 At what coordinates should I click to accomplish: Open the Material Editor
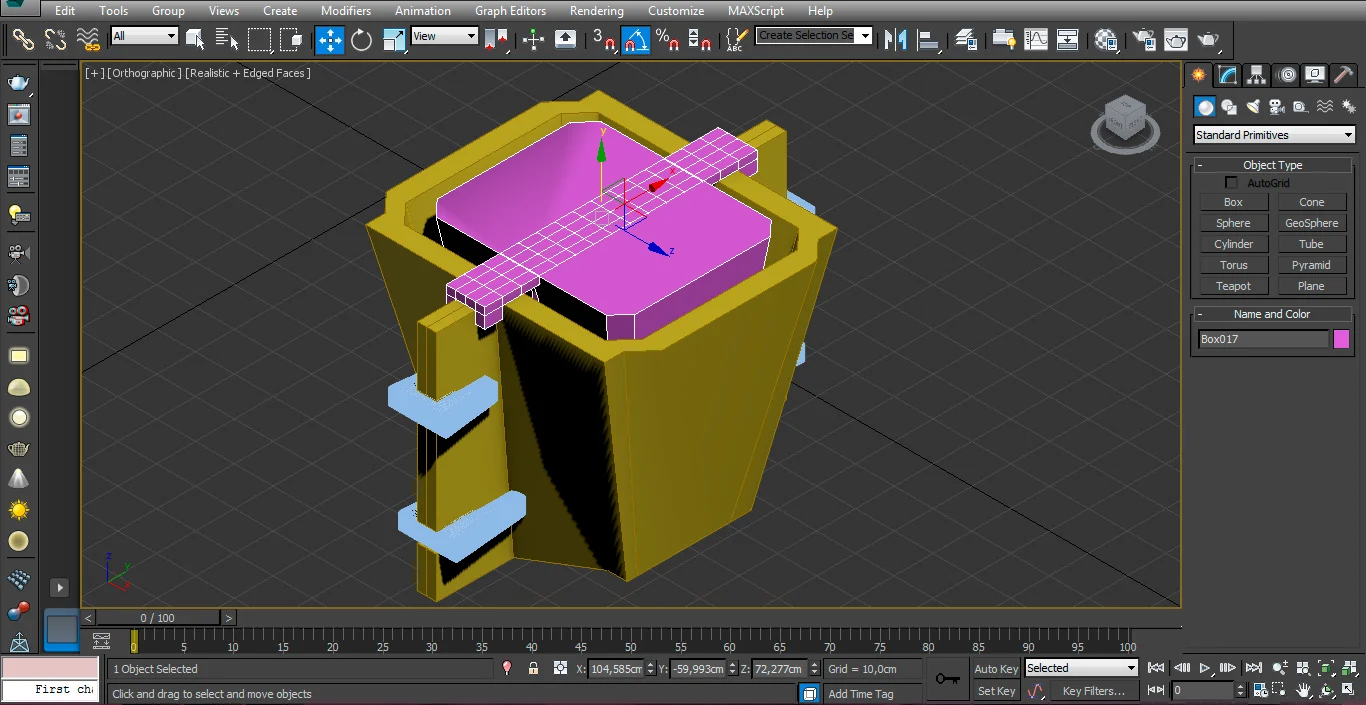(x=1105, y=40)
